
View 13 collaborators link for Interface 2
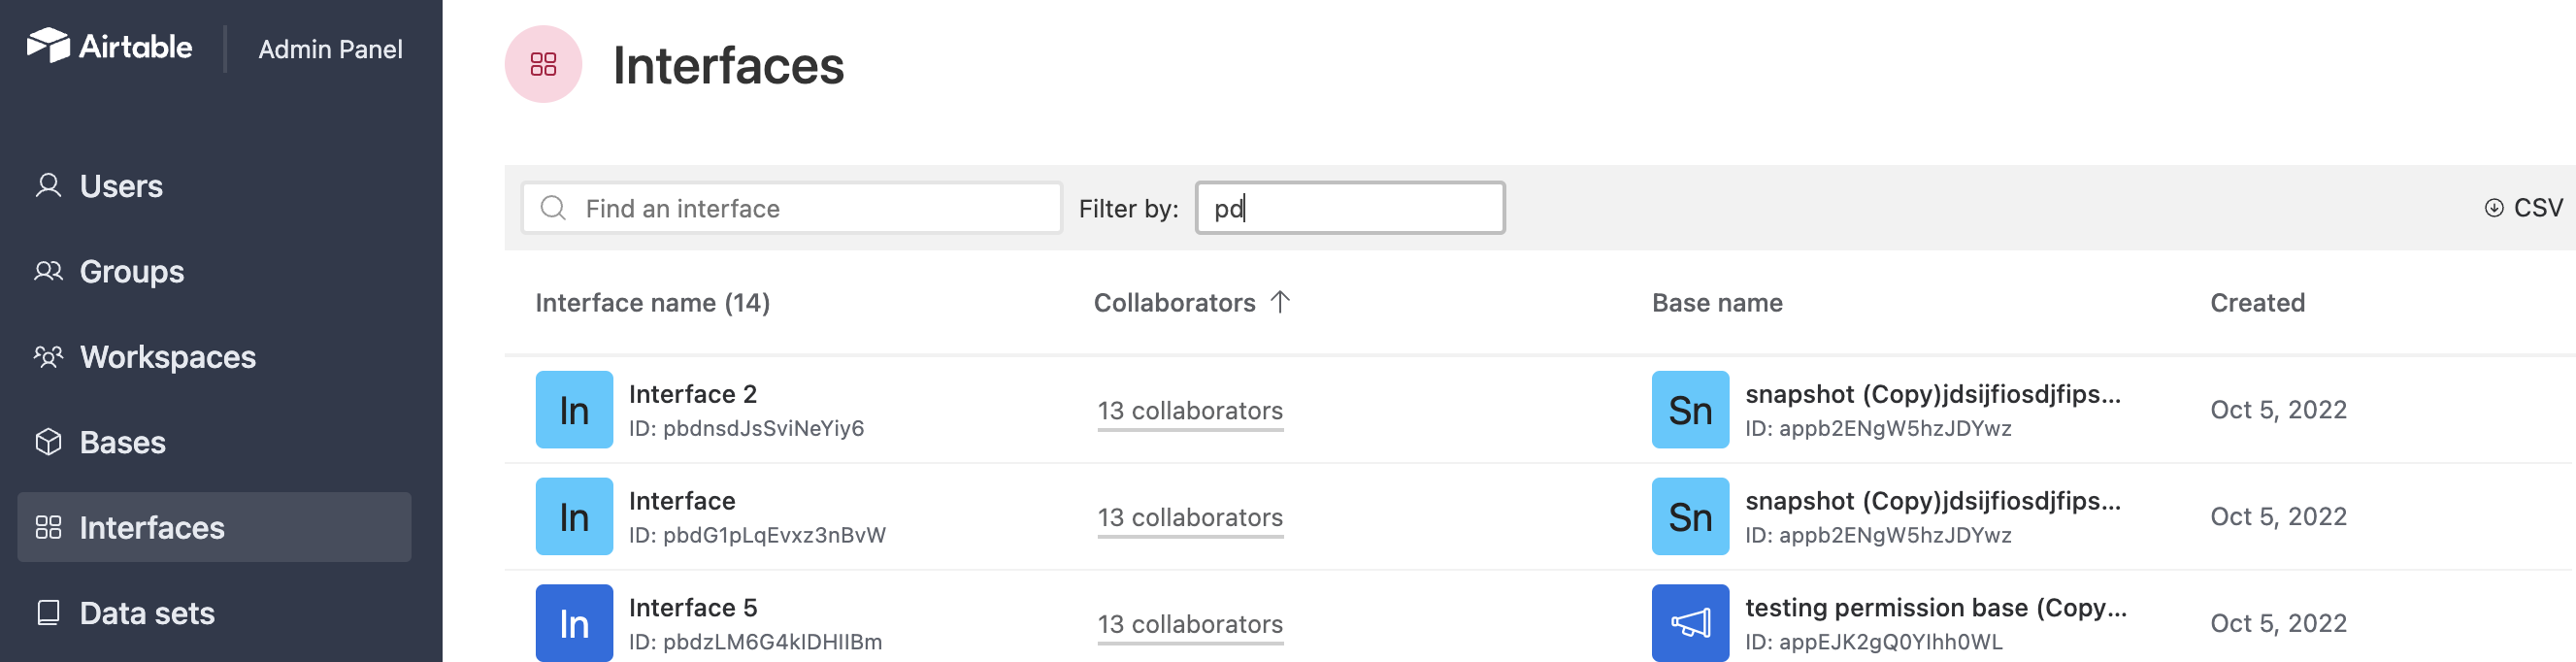1190,411
